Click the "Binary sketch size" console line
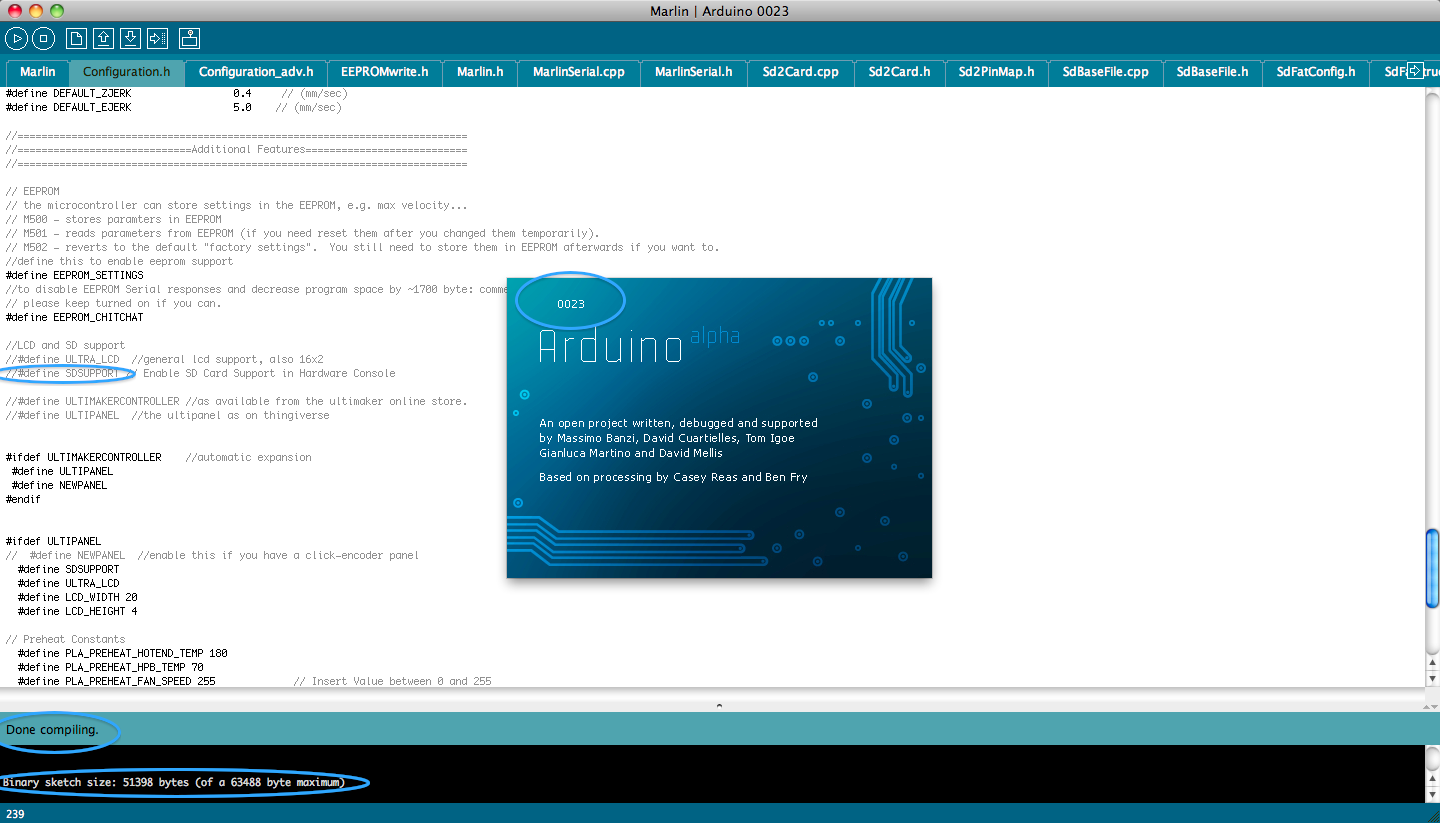Image resolution: width=1440 pixels, height=823 pixels. [173, 782]
